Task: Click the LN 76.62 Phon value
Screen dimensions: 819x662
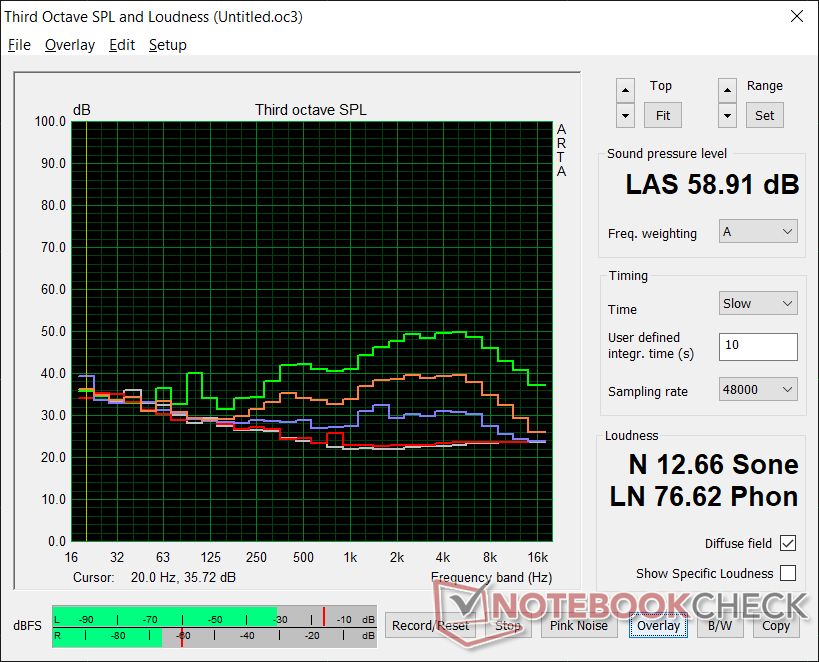Action: click(704, 496)
